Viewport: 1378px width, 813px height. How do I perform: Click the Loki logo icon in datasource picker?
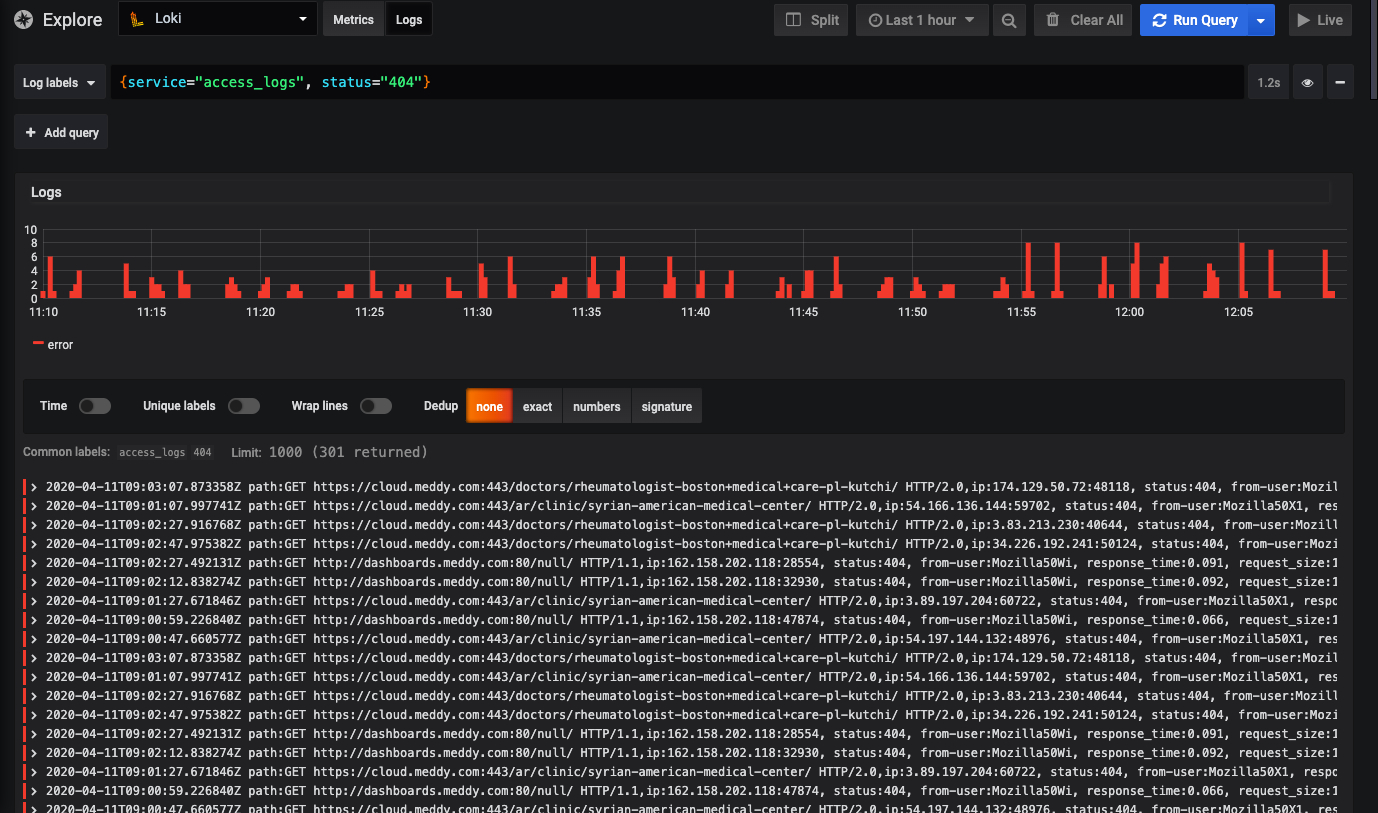tap(137, 19)
